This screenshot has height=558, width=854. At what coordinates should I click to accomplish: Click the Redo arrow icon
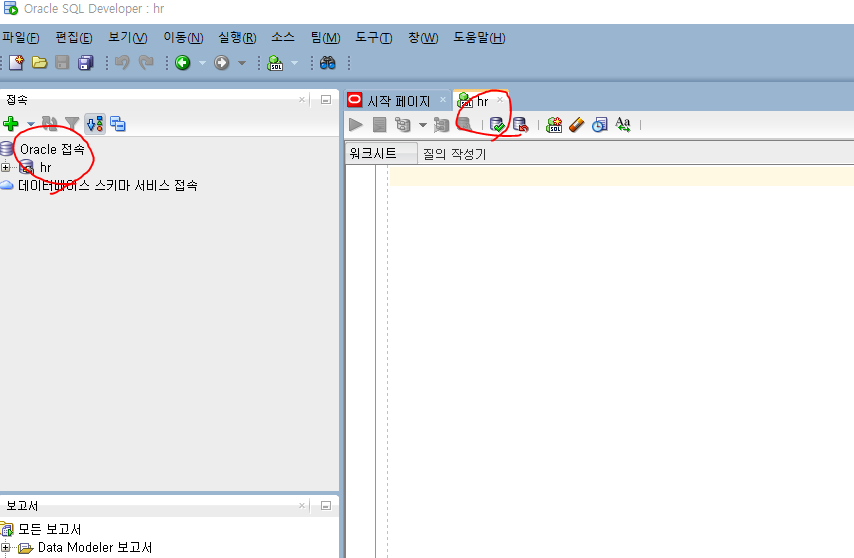145,63
